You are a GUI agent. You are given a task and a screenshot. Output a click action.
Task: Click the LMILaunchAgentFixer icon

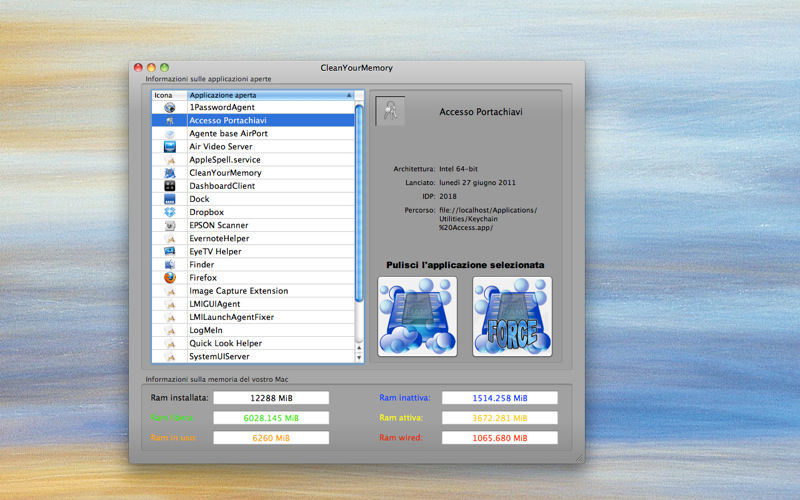point(170,317)
